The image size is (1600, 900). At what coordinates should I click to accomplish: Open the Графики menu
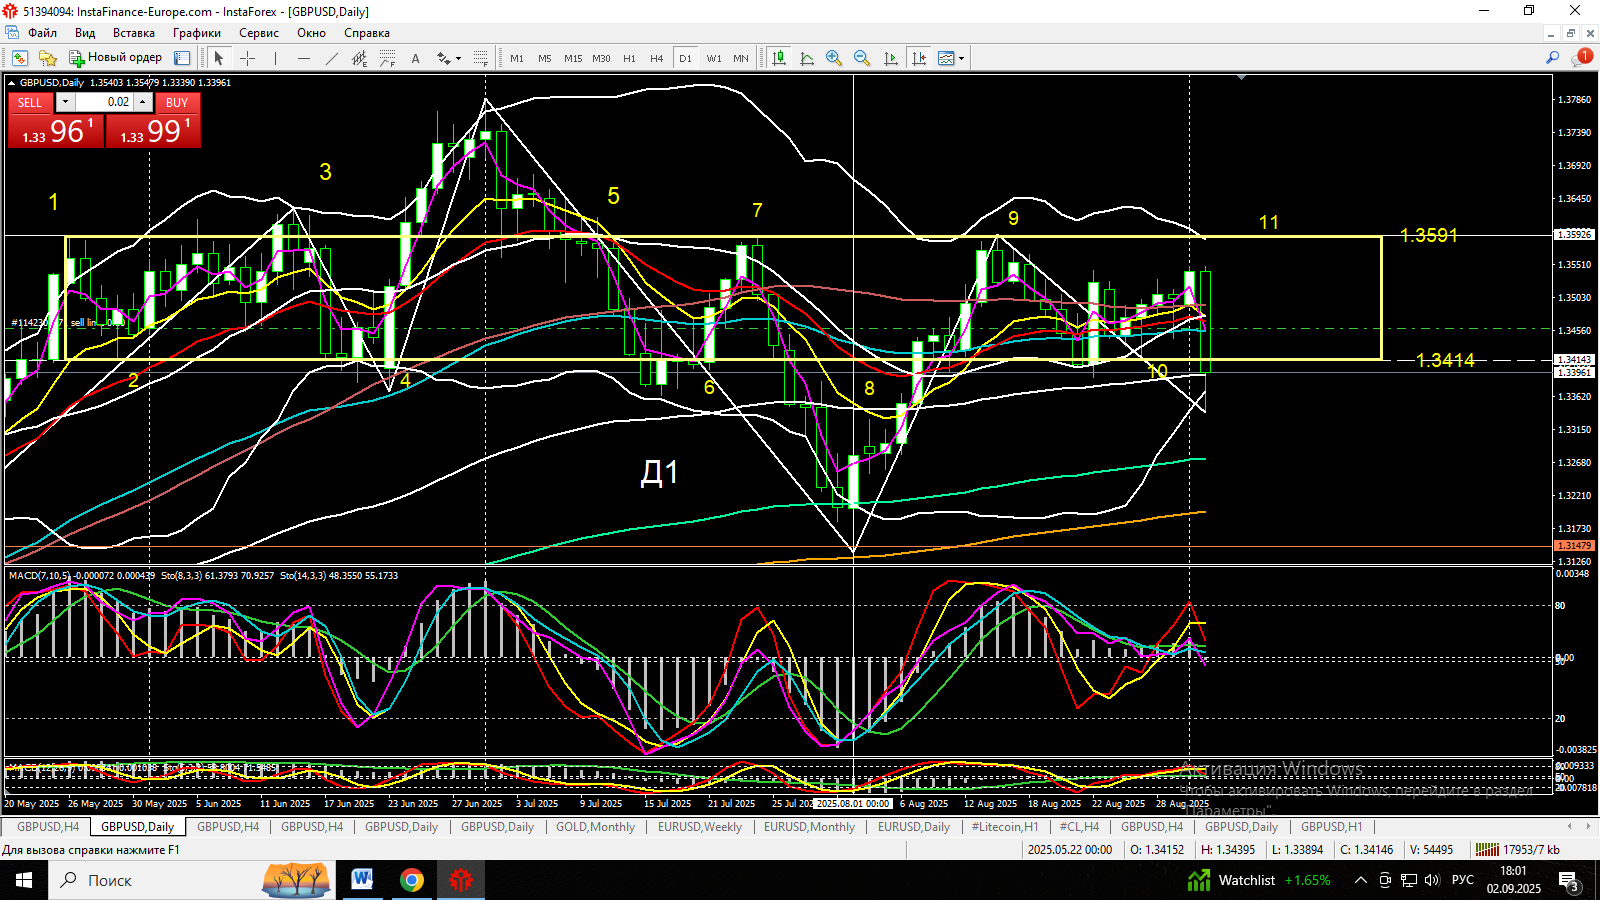coord(196,33)
